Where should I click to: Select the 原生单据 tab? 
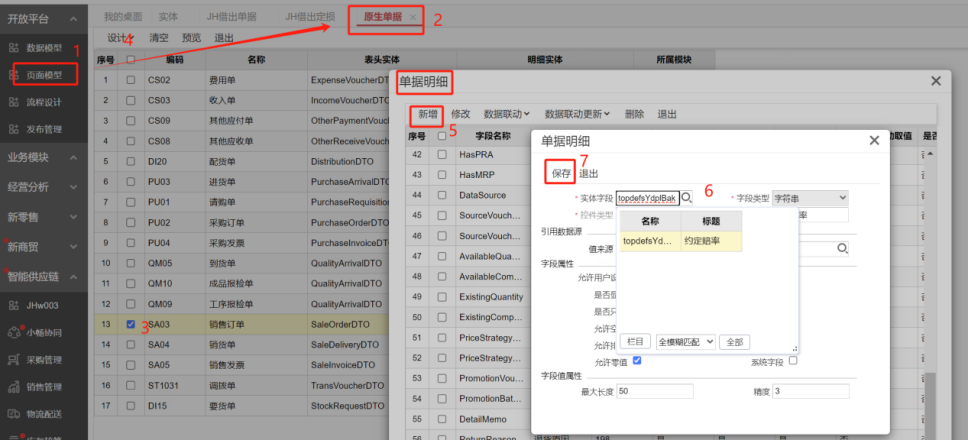[x=383, y=17]
